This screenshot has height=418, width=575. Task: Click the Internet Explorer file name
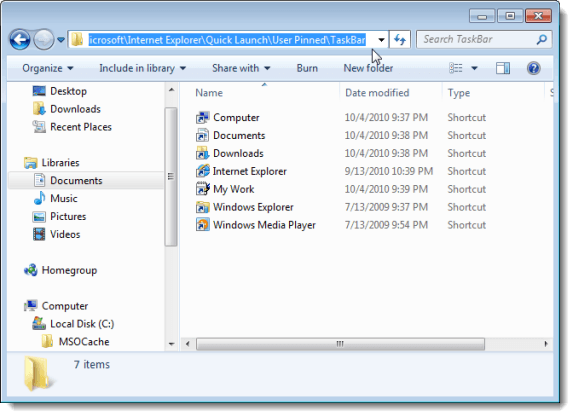pyautogui.click(x=249, y=171)
